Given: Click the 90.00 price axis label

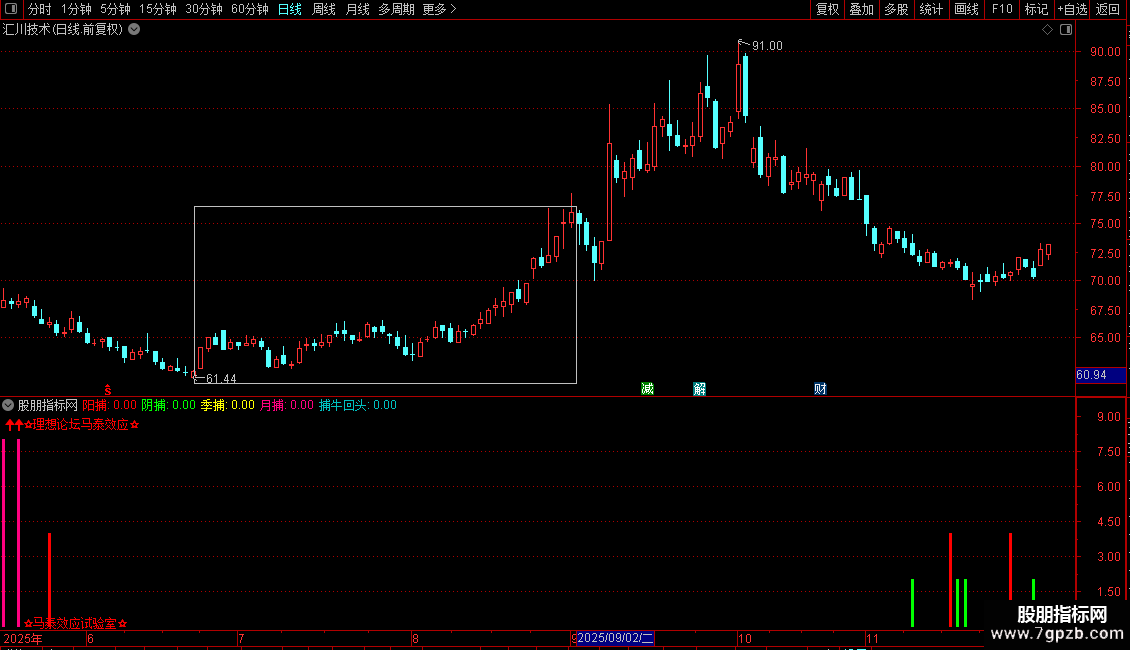Looking at the screenshot, I should [x=1105, y=52].
